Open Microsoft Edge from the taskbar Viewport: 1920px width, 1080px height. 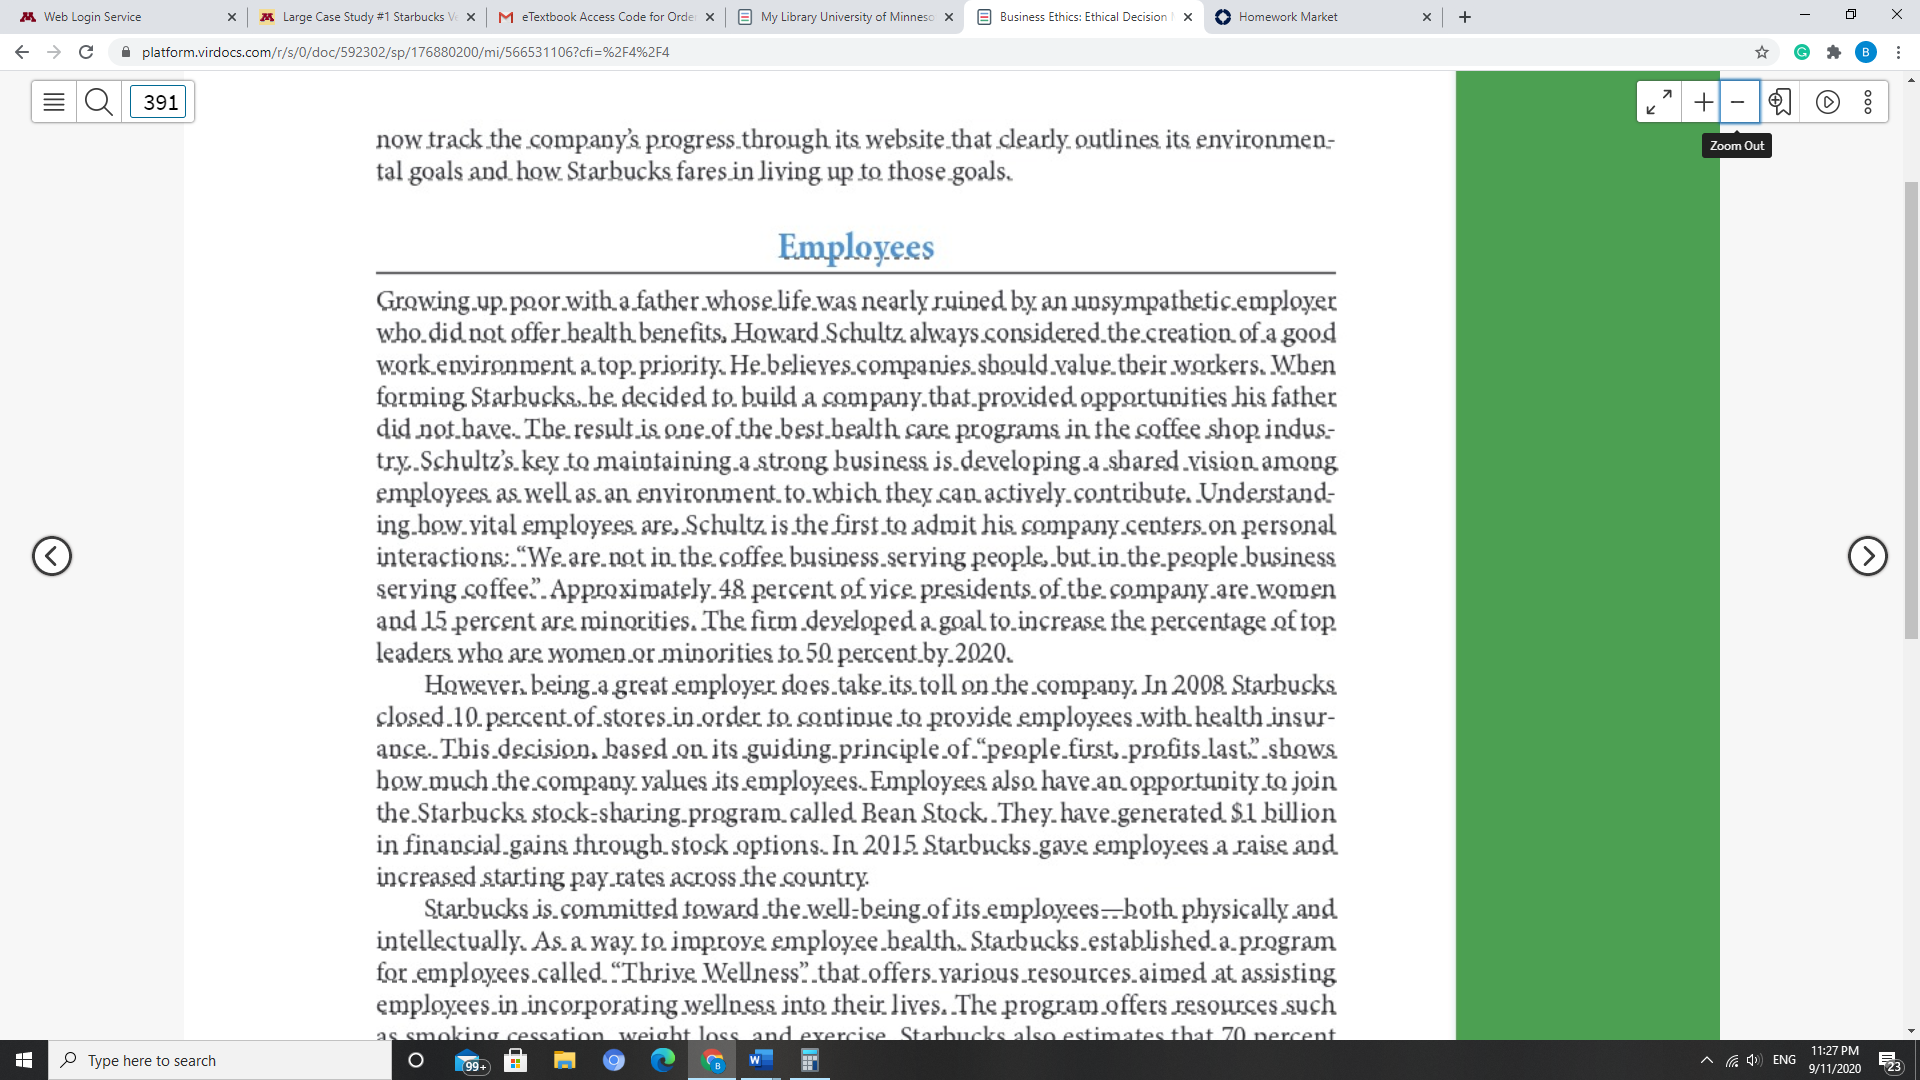(x=663, y=1060)
